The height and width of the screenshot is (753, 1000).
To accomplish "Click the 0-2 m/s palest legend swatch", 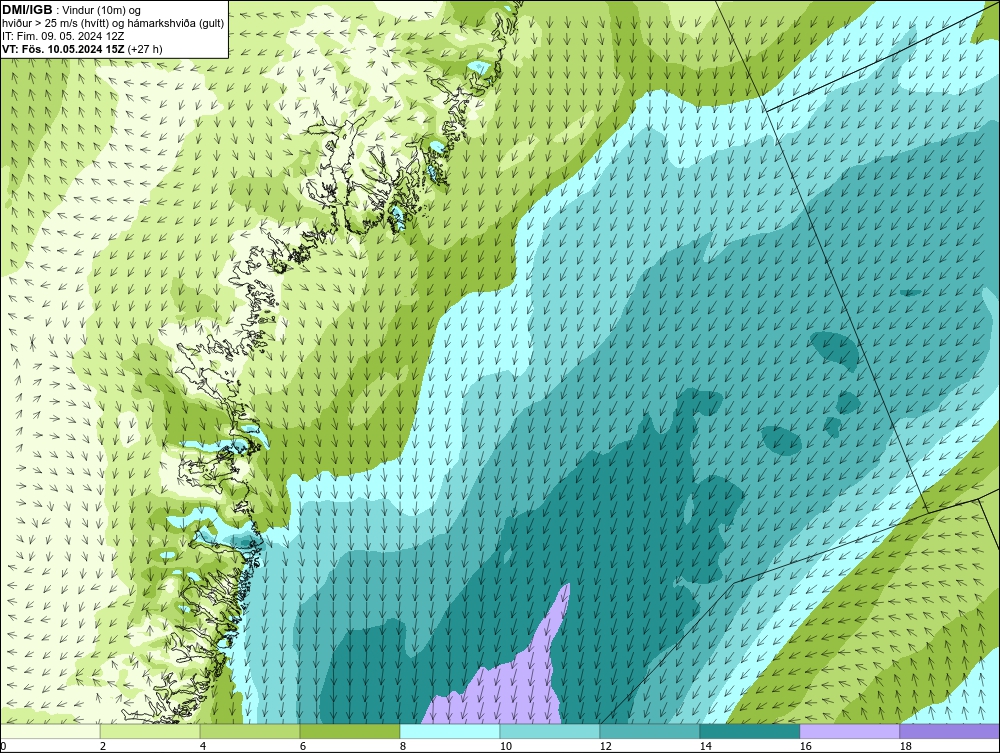I will click(x=50, y=731).
